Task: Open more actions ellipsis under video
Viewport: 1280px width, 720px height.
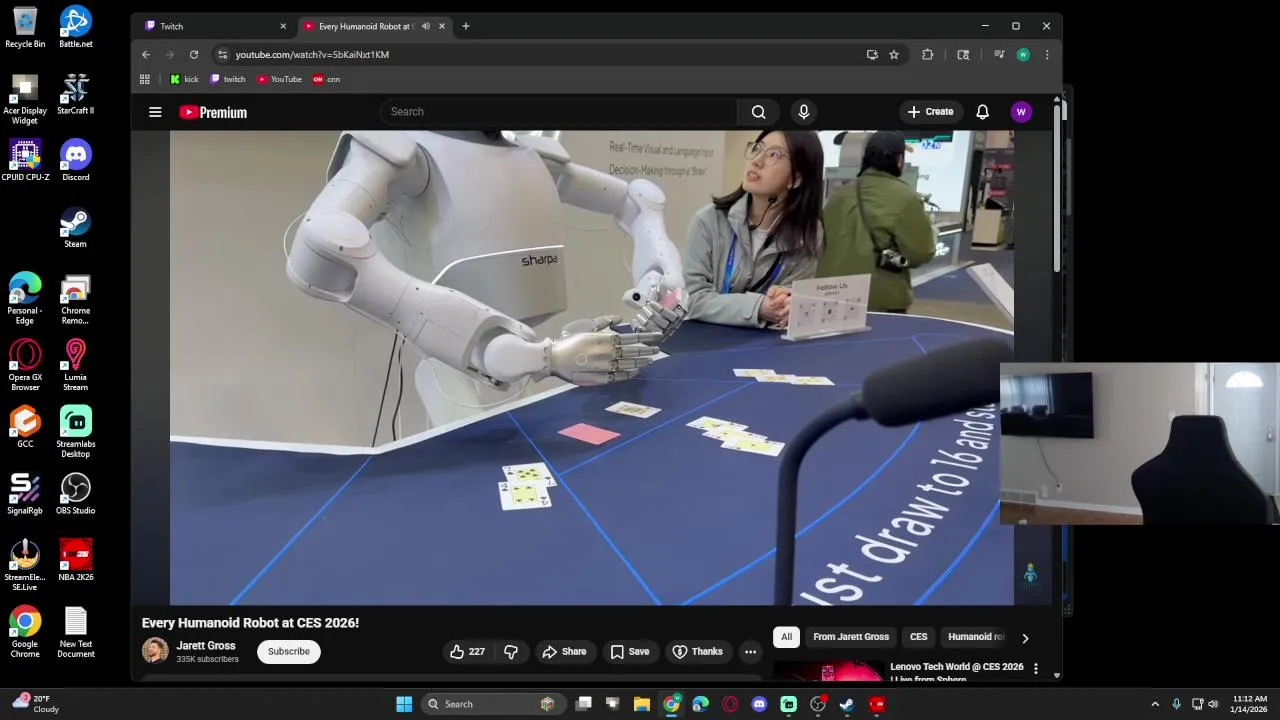Action: 750,652
